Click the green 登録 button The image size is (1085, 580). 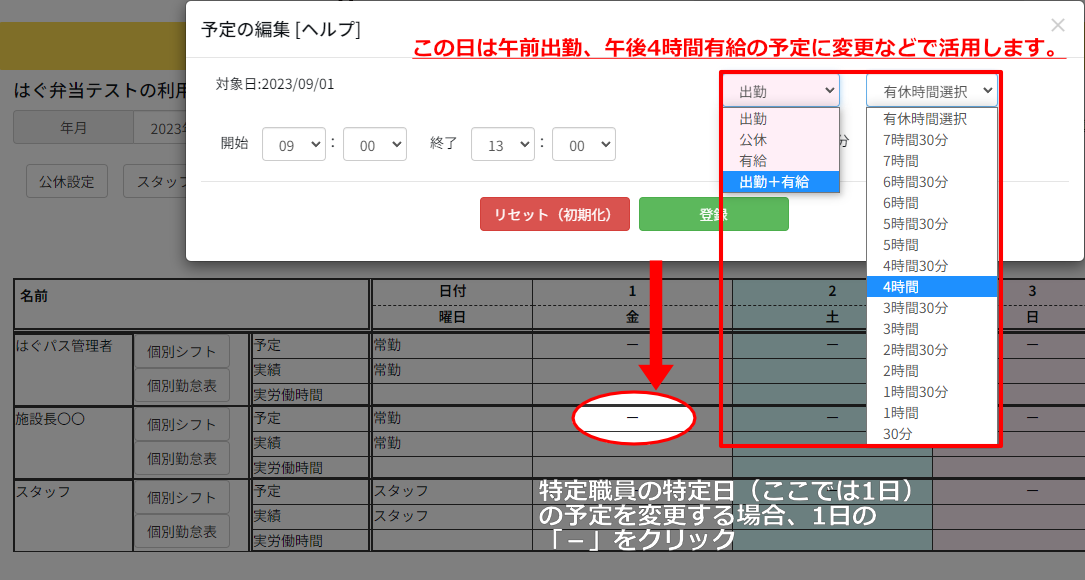click(x=713, y=214)
